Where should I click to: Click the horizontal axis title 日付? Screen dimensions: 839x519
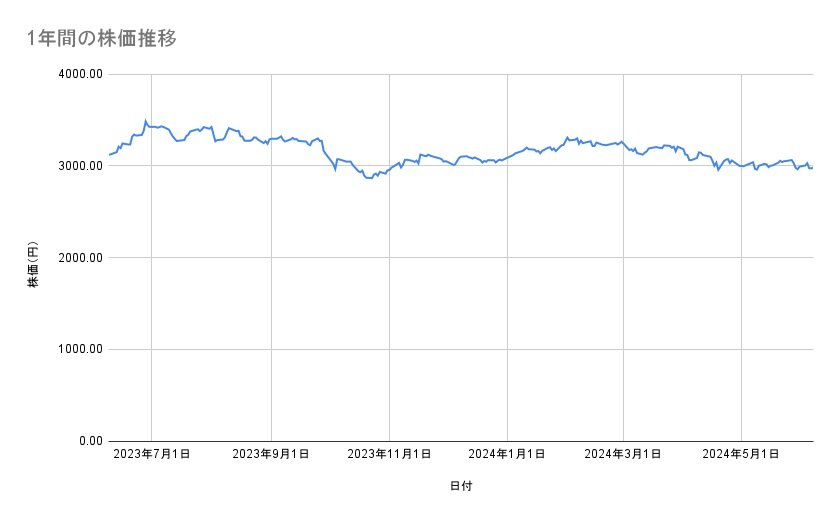pyautogui.click(x=461, y=487)
